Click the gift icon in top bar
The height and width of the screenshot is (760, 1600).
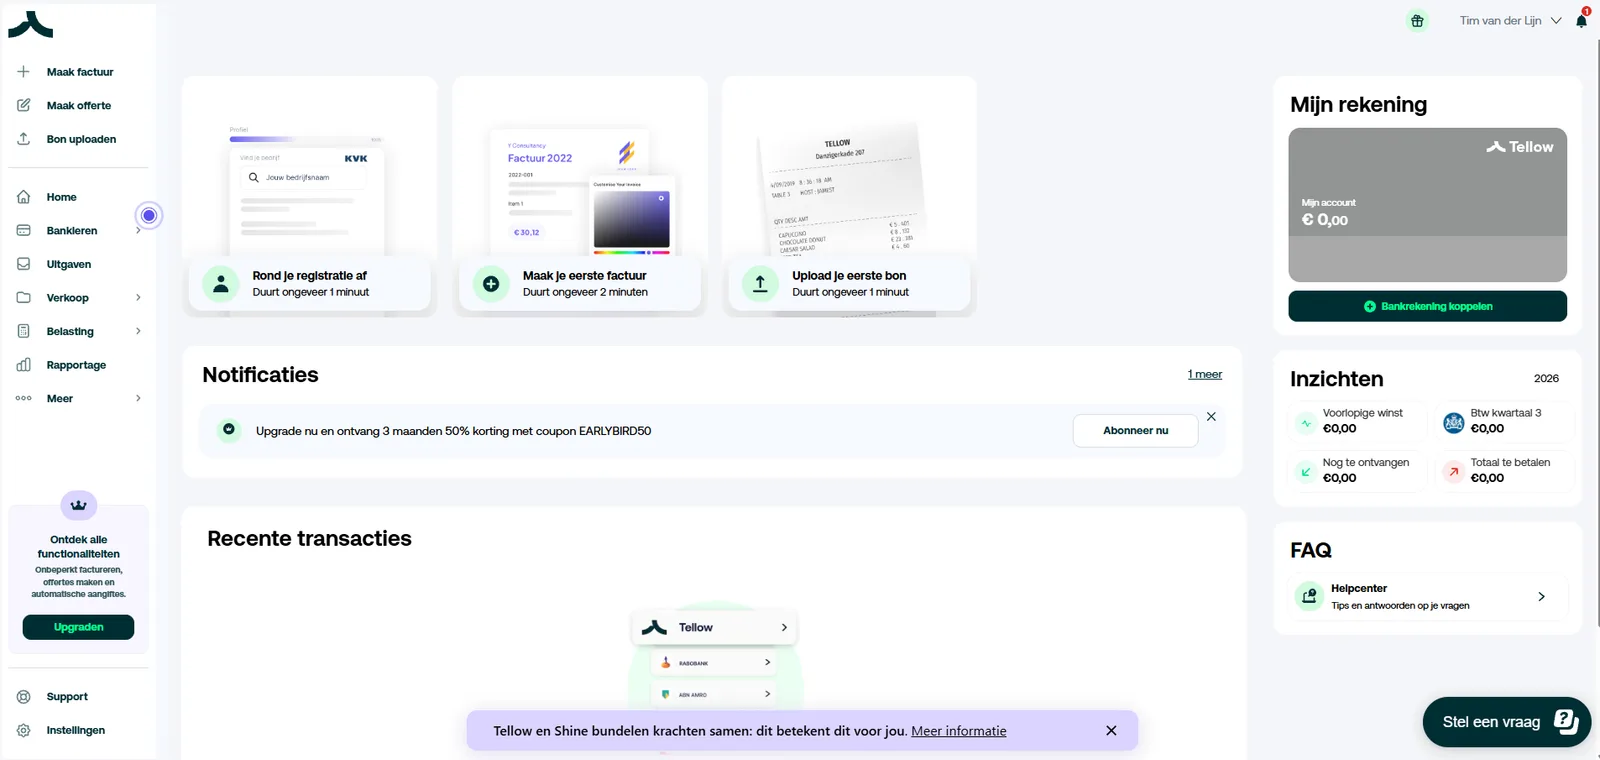[x=1417, y=20]
